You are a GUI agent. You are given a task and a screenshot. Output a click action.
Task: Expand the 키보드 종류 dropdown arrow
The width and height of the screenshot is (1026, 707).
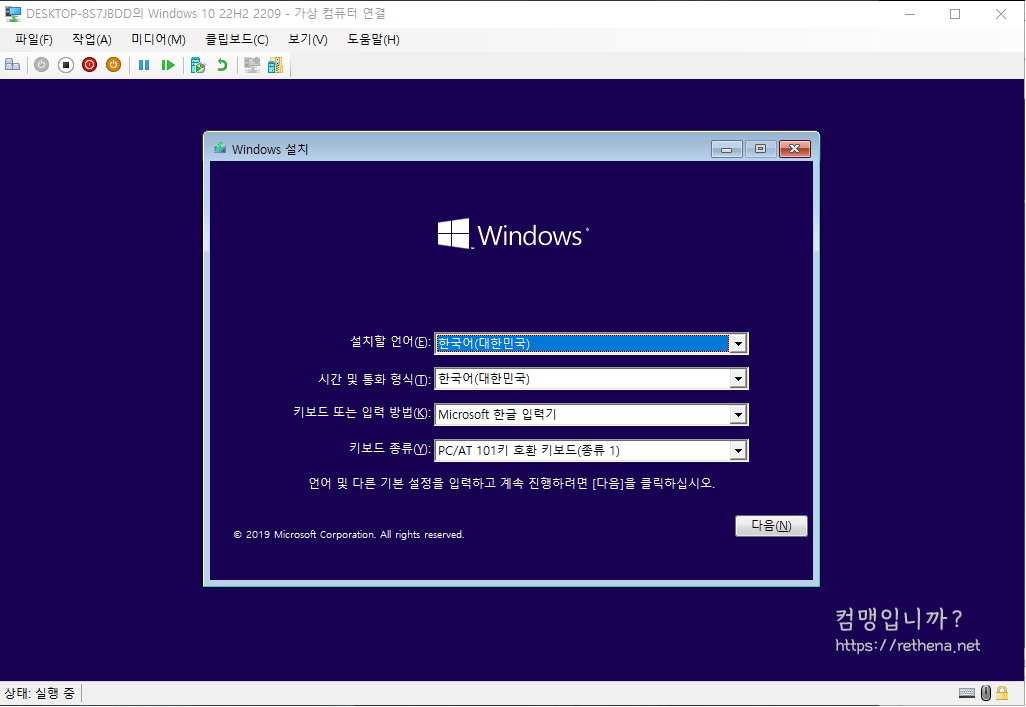coord(738,450)
